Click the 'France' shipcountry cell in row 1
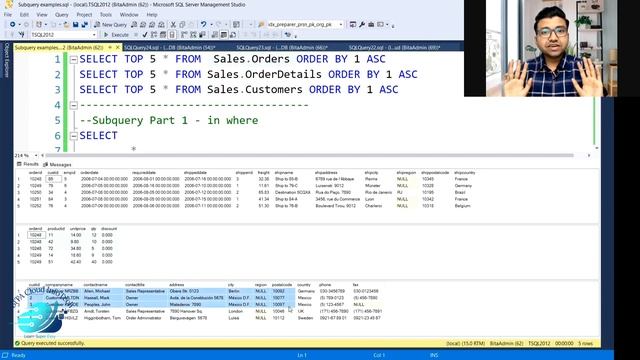 pos(462,179)
